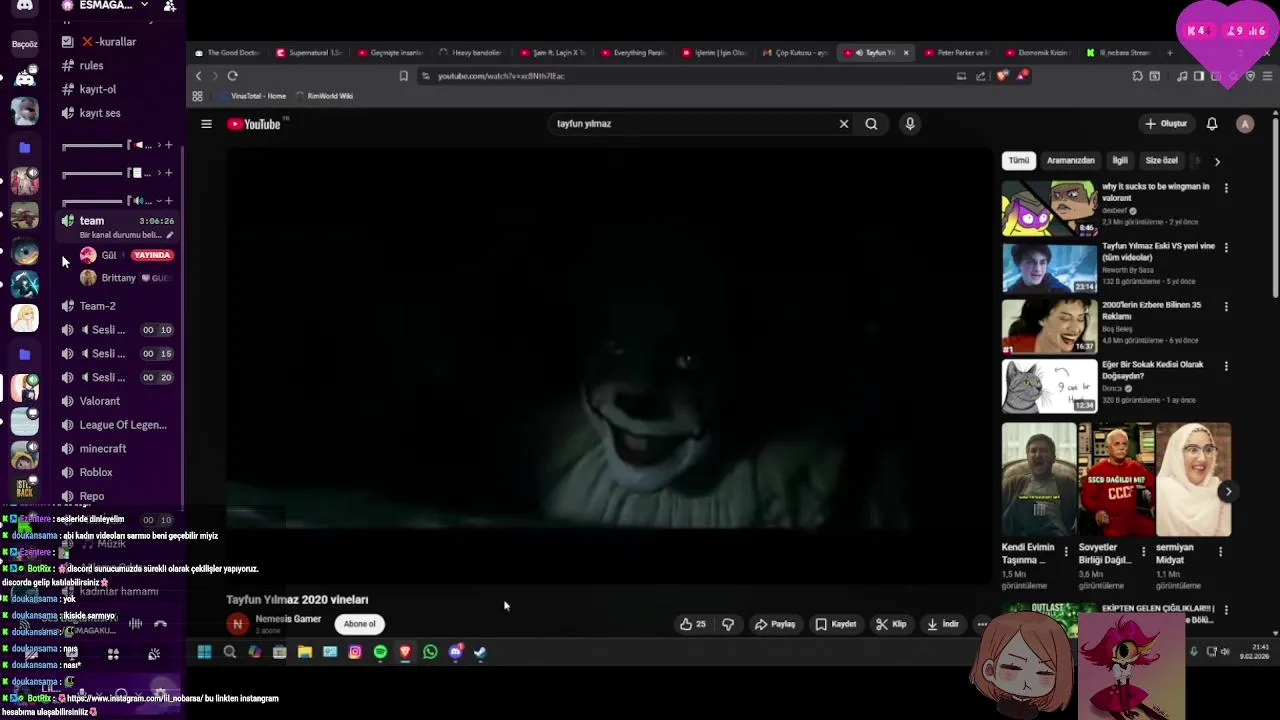Switch to Çöp Kutusu browser tab
1280x720 pixels.
point(795,53)
